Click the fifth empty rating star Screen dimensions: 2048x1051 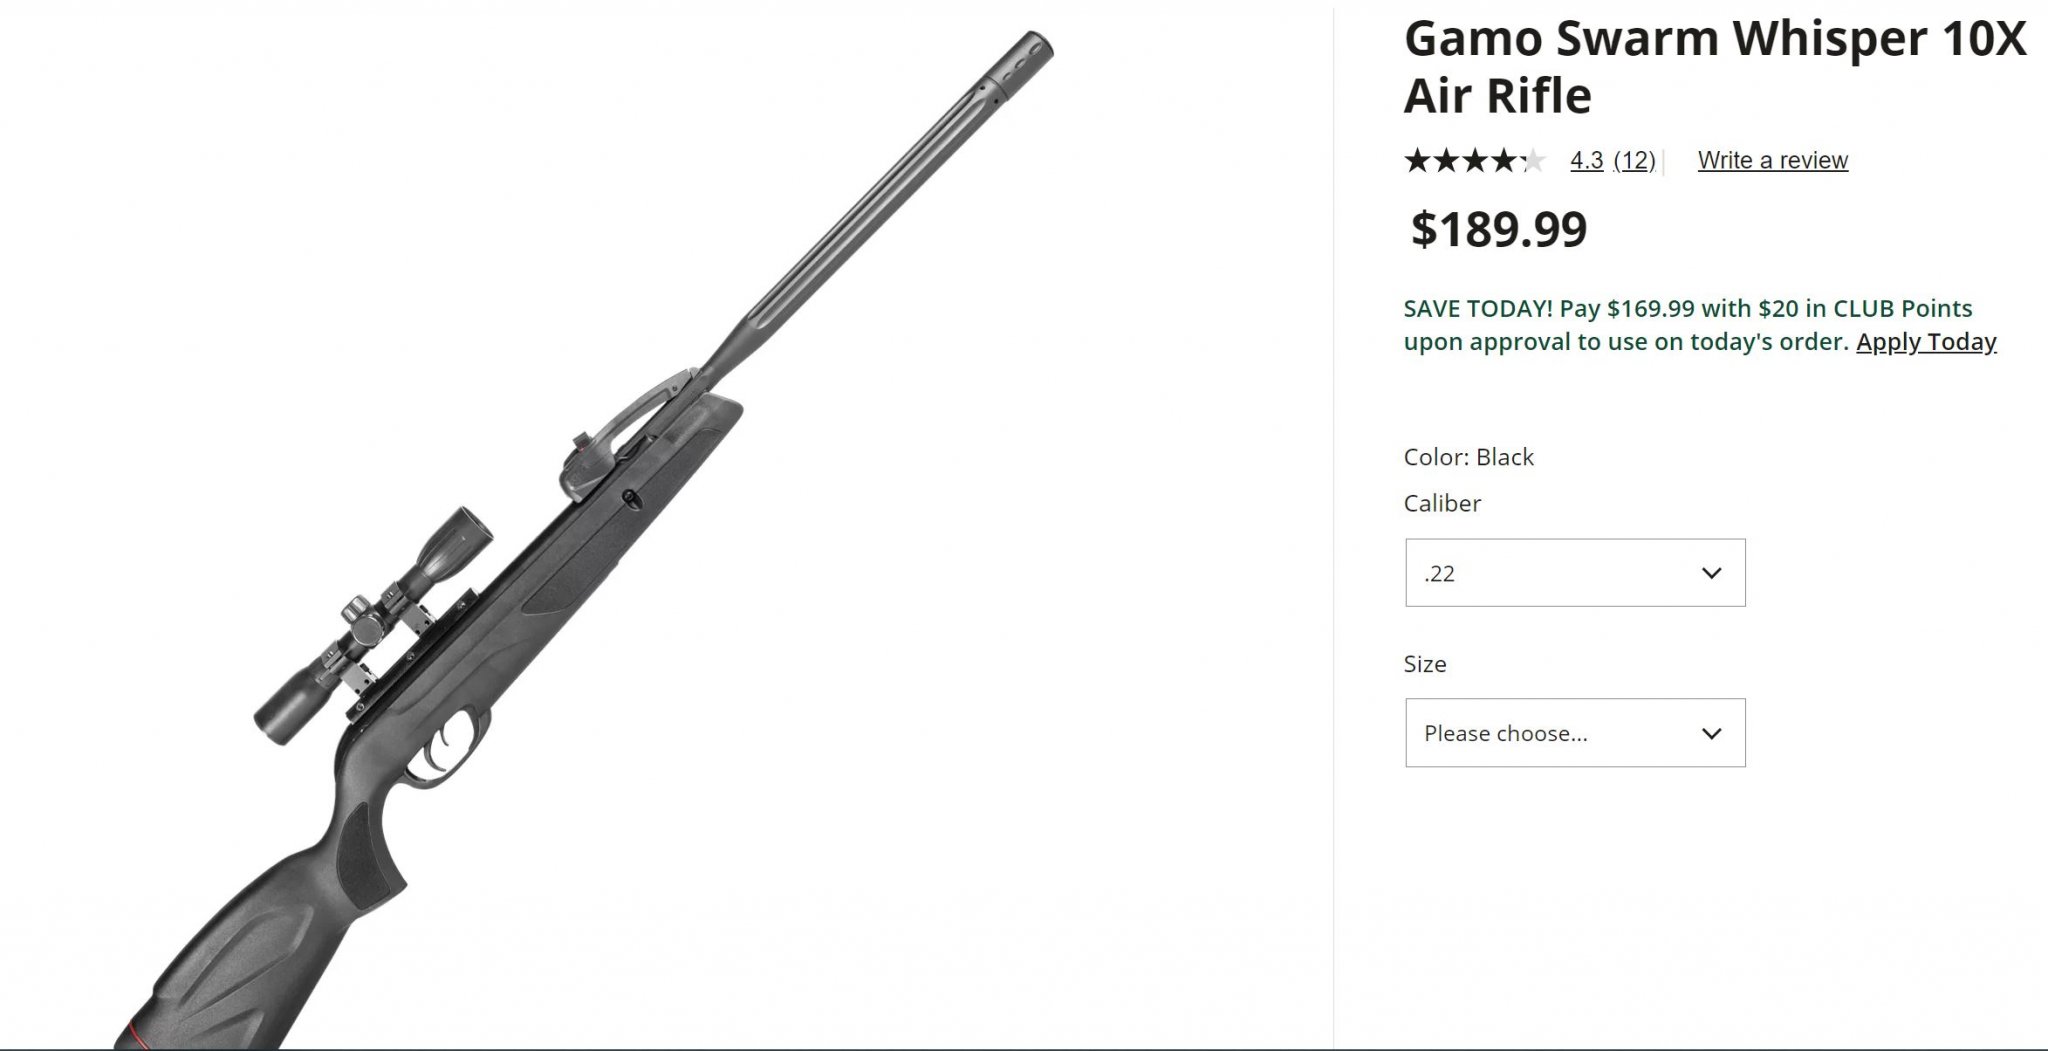coord(1533,160)
